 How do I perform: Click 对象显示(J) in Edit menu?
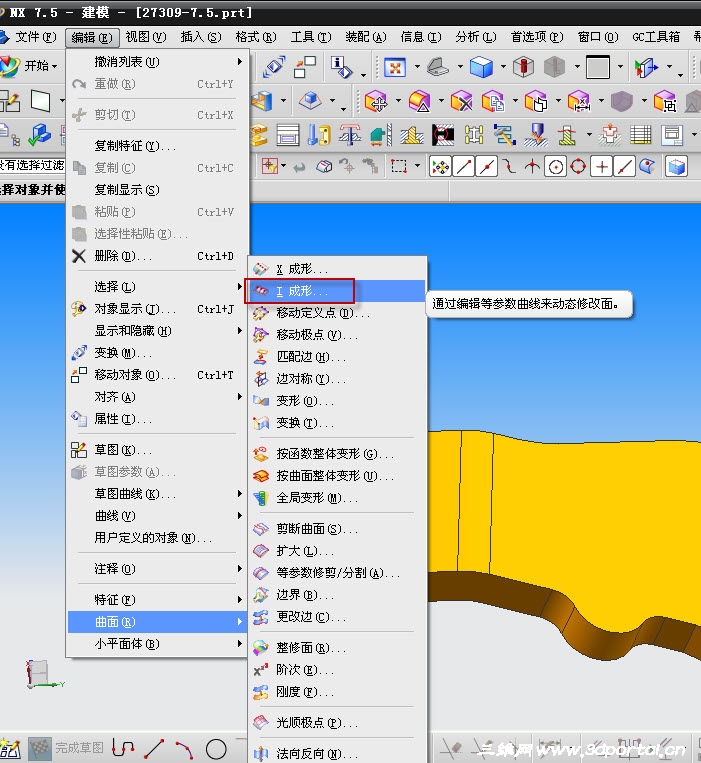(157, 309)
